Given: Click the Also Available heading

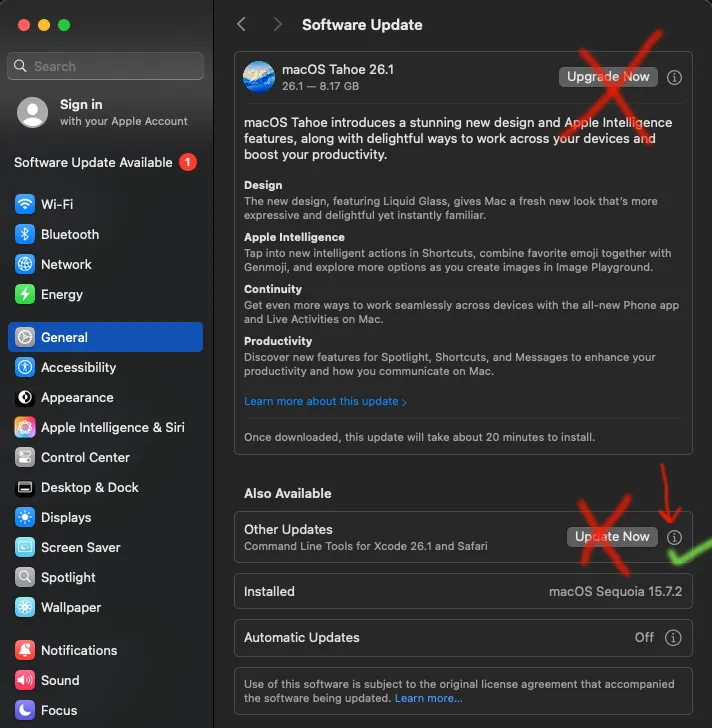Looking at the screenshot, I should pyautogui.click(x=288, y=493).
